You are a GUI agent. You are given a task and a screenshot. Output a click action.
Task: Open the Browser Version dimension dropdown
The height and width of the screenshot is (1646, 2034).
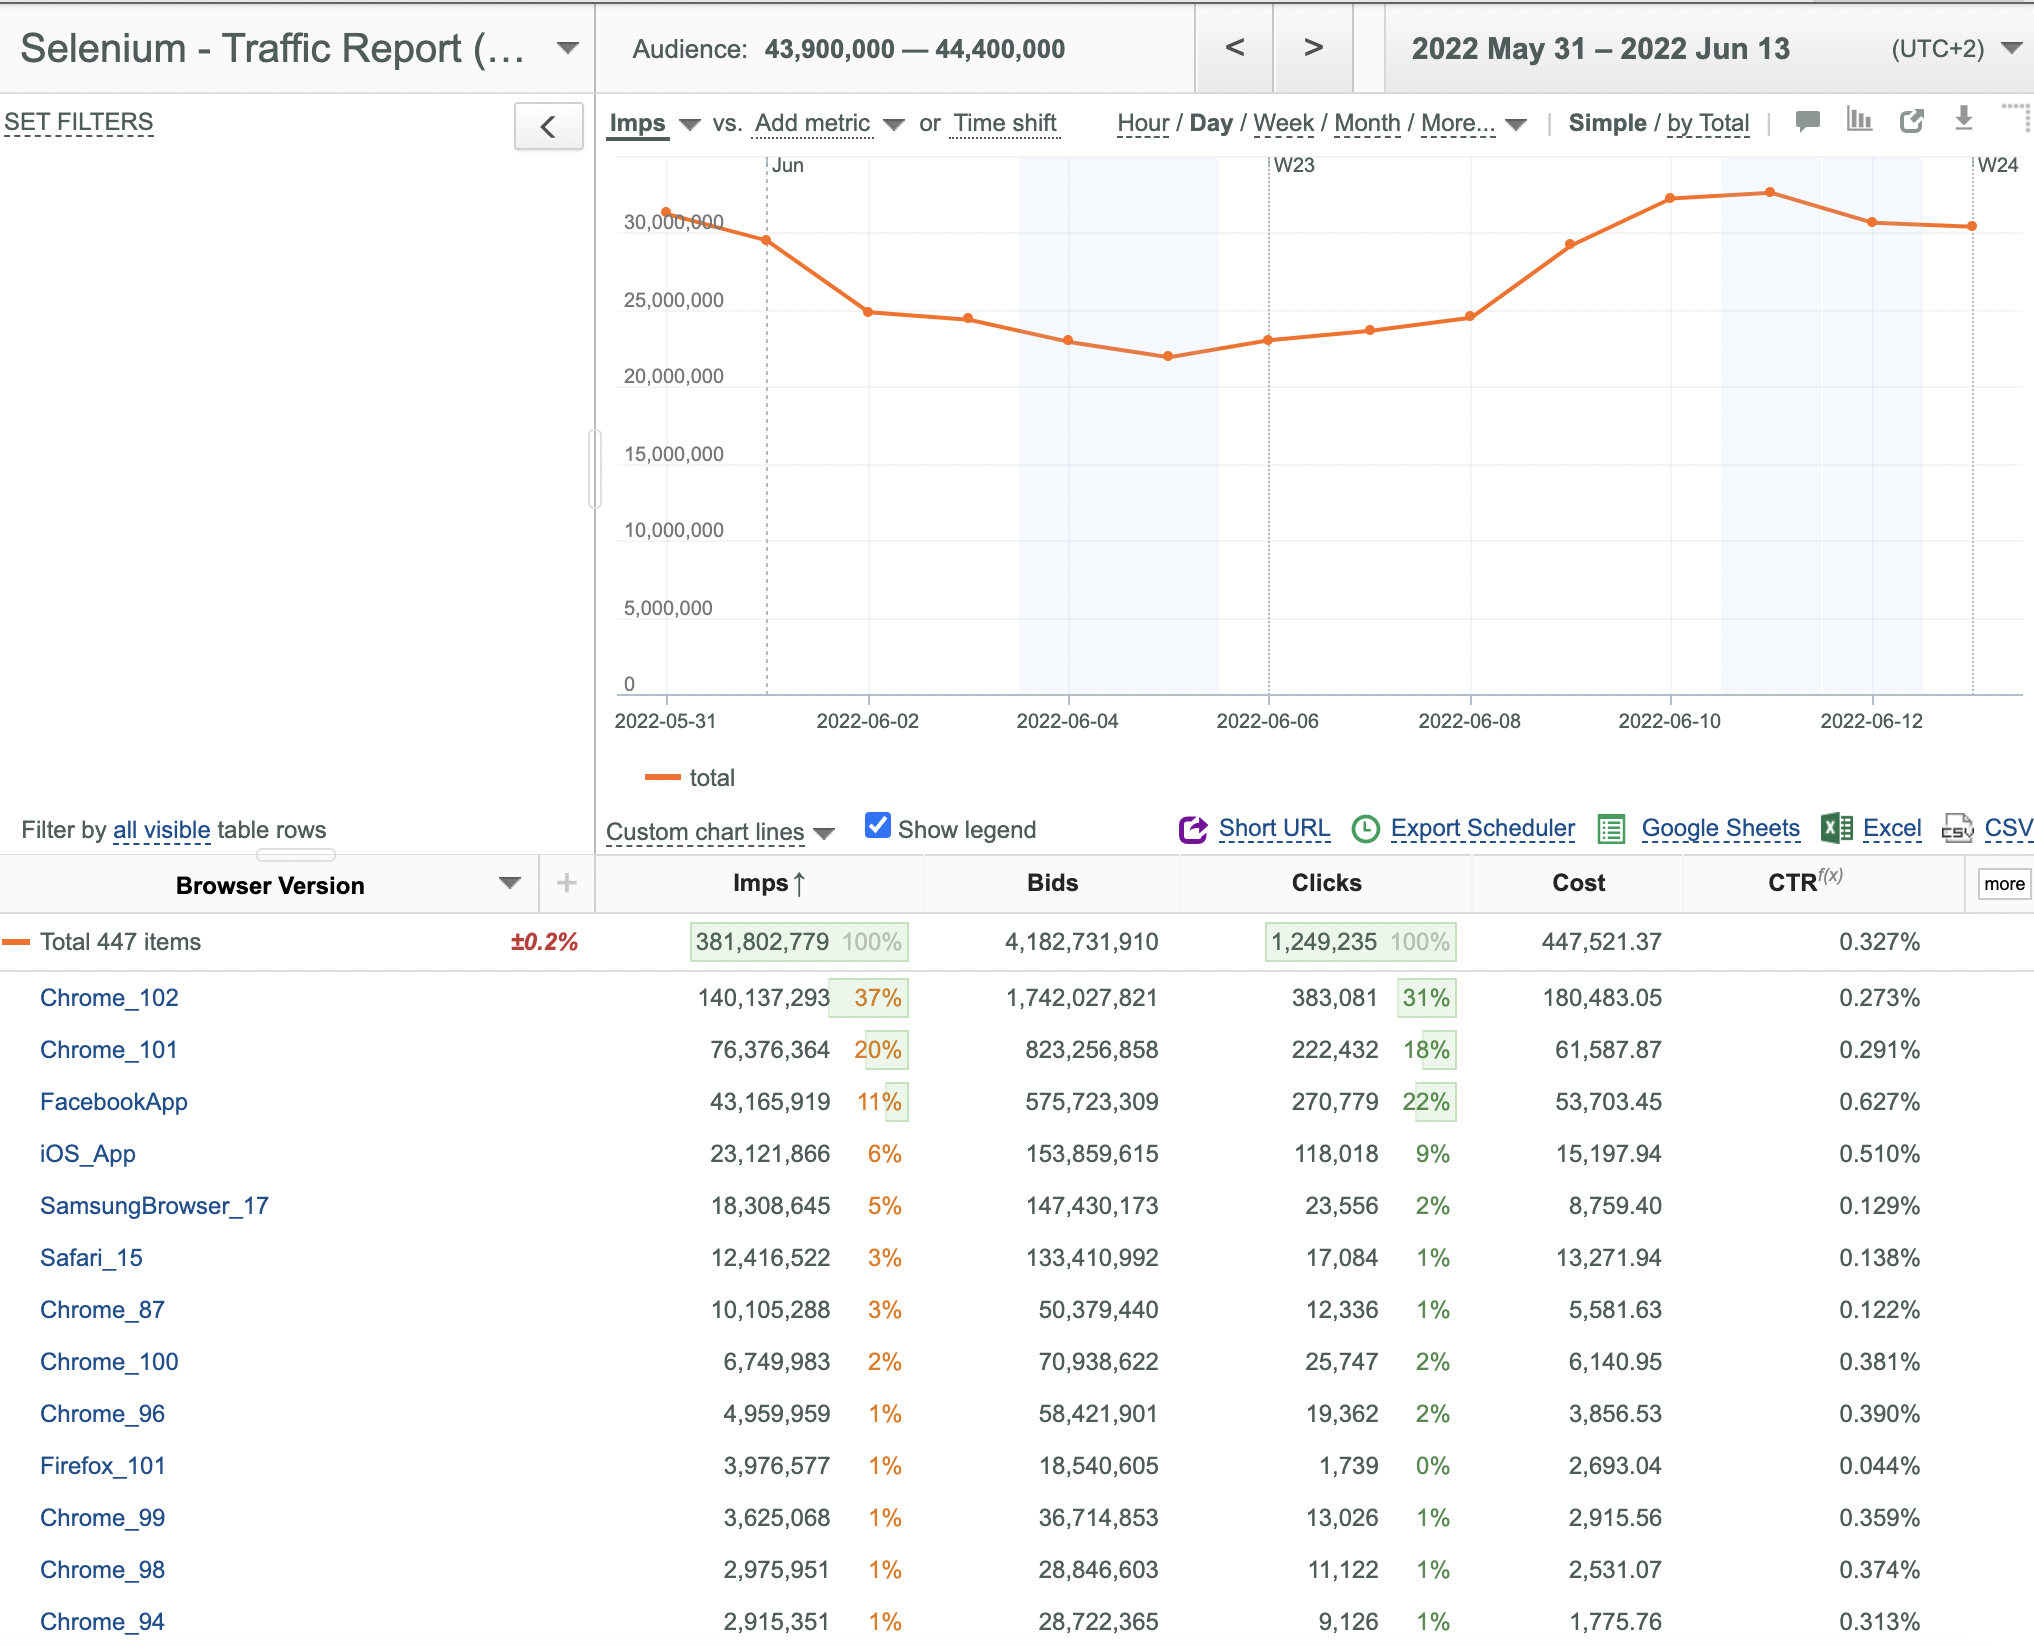click(x=510, y=883)
